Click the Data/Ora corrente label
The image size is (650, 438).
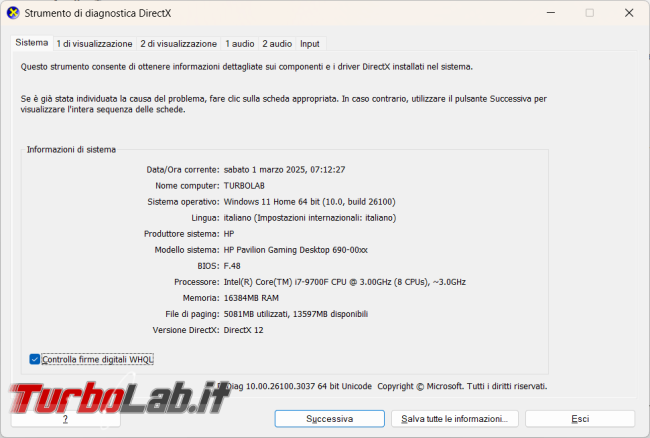[x=183, y=169]
